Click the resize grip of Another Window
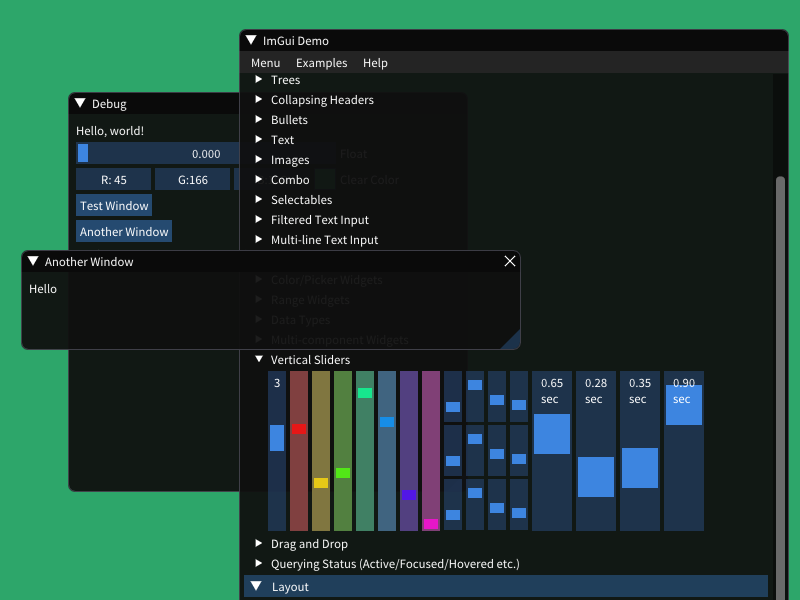Viewport: 800px width, 600px height. point(512,341)
